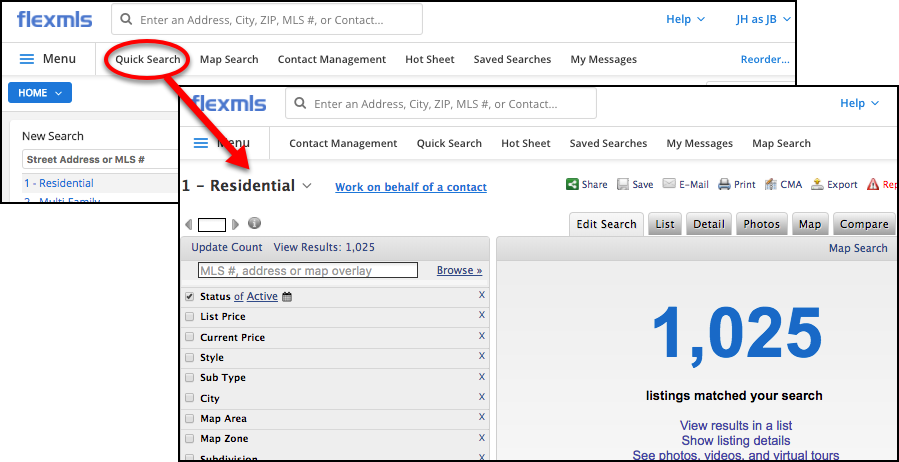899x462 pixels.
Task: Click the Save disk icon
Action: 622,185
